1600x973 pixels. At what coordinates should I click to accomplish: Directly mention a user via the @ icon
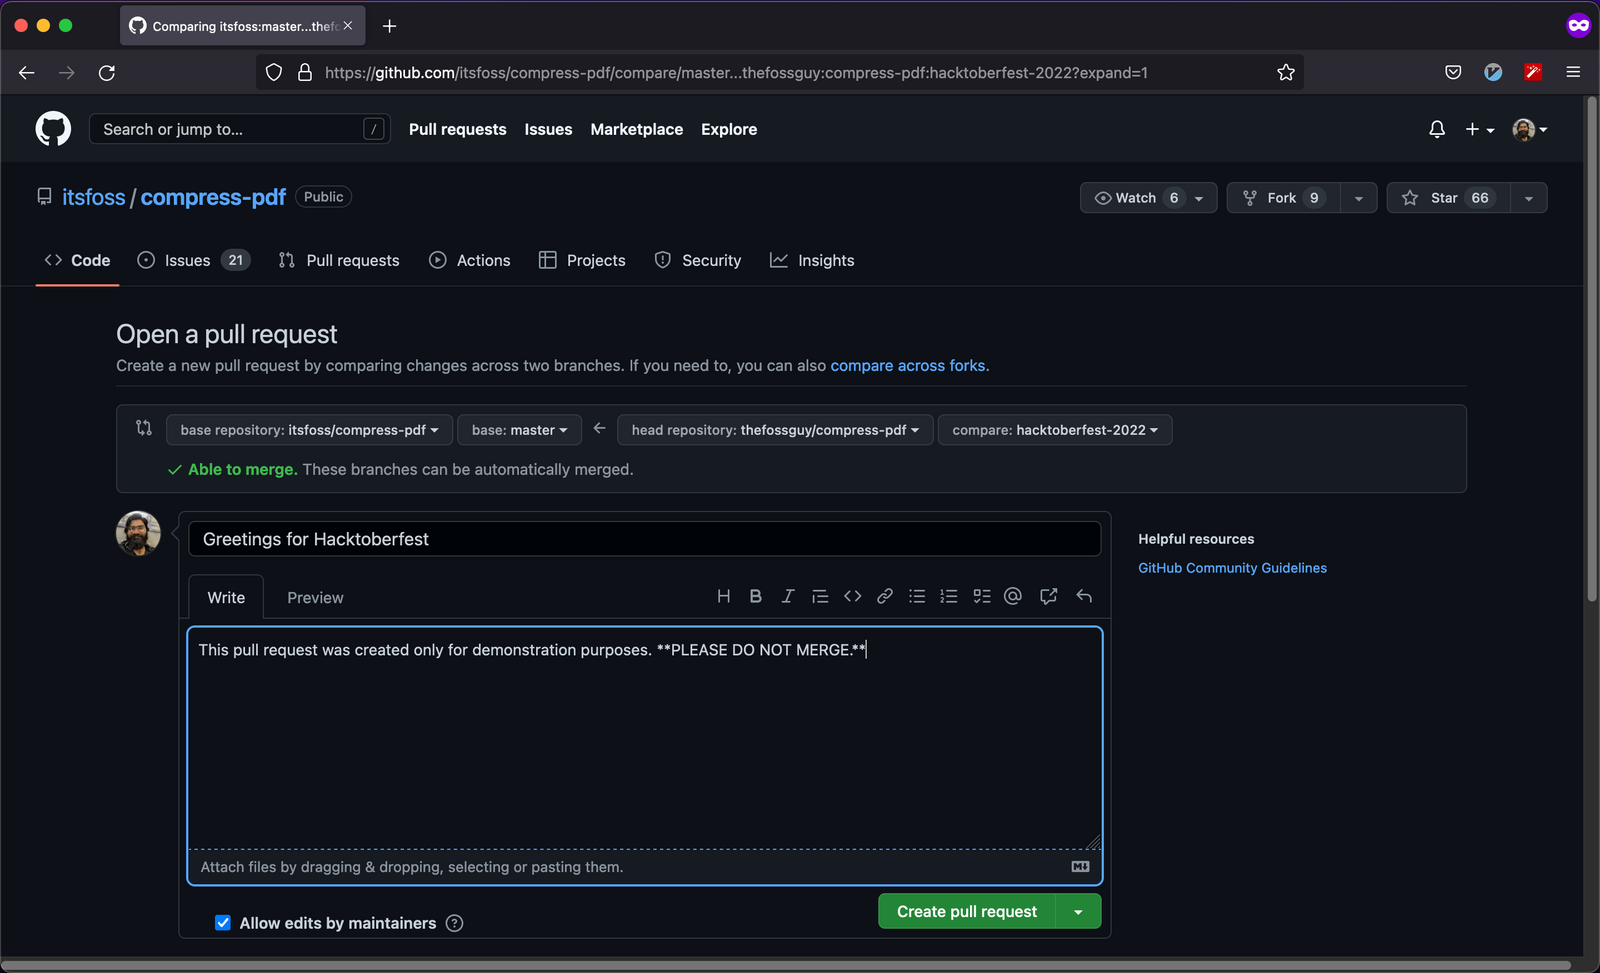pyautogui.click(x=1013, y=596)
